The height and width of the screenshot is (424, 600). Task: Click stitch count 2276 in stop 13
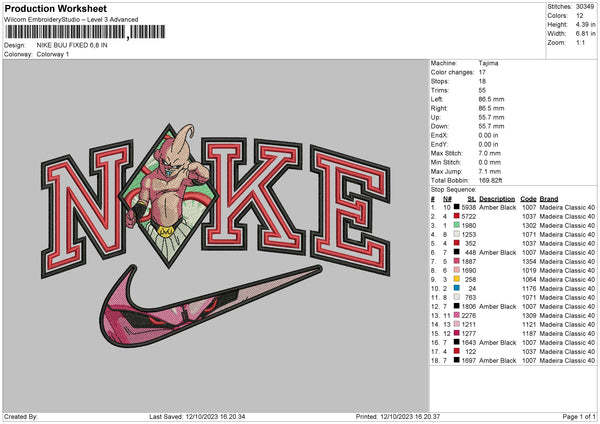pyautogui.click(x=469, y=316)
